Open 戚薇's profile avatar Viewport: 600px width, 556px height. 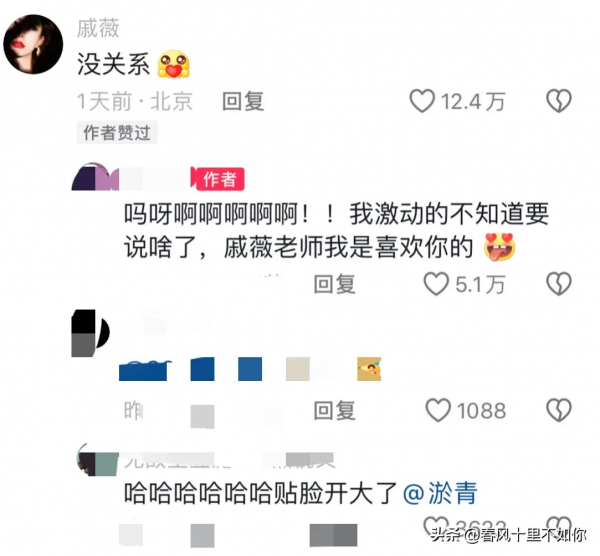click(33, 44)
